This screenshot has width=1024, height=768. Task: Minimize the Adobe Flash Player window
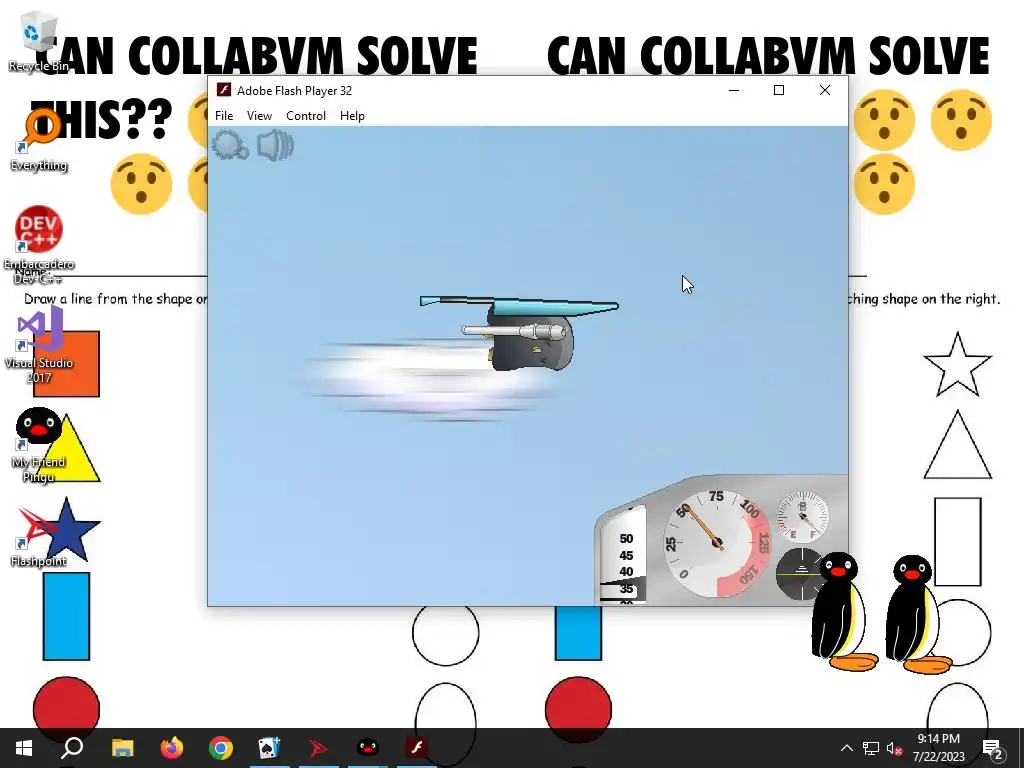point(734,90)
